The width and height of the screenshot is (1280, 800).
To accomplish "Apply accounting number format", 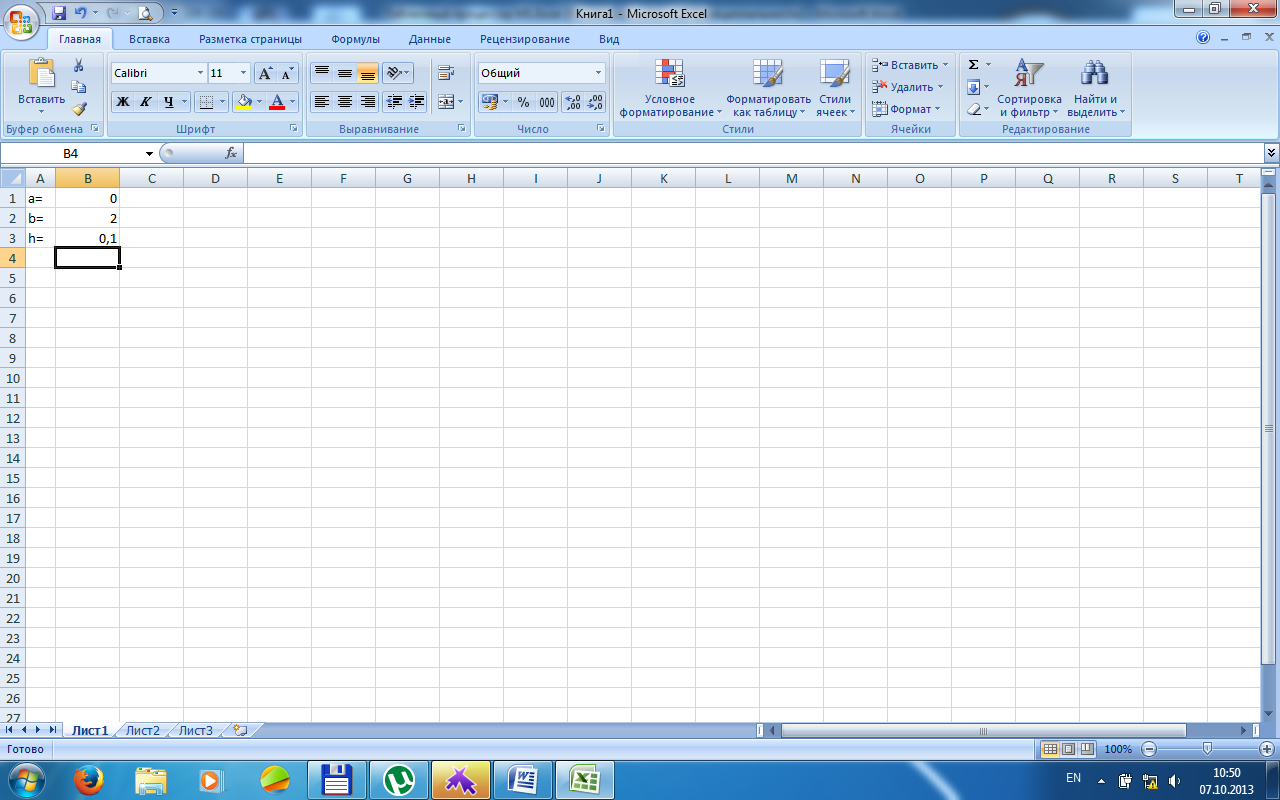I will pyautogui.click(x=489, y=102).
